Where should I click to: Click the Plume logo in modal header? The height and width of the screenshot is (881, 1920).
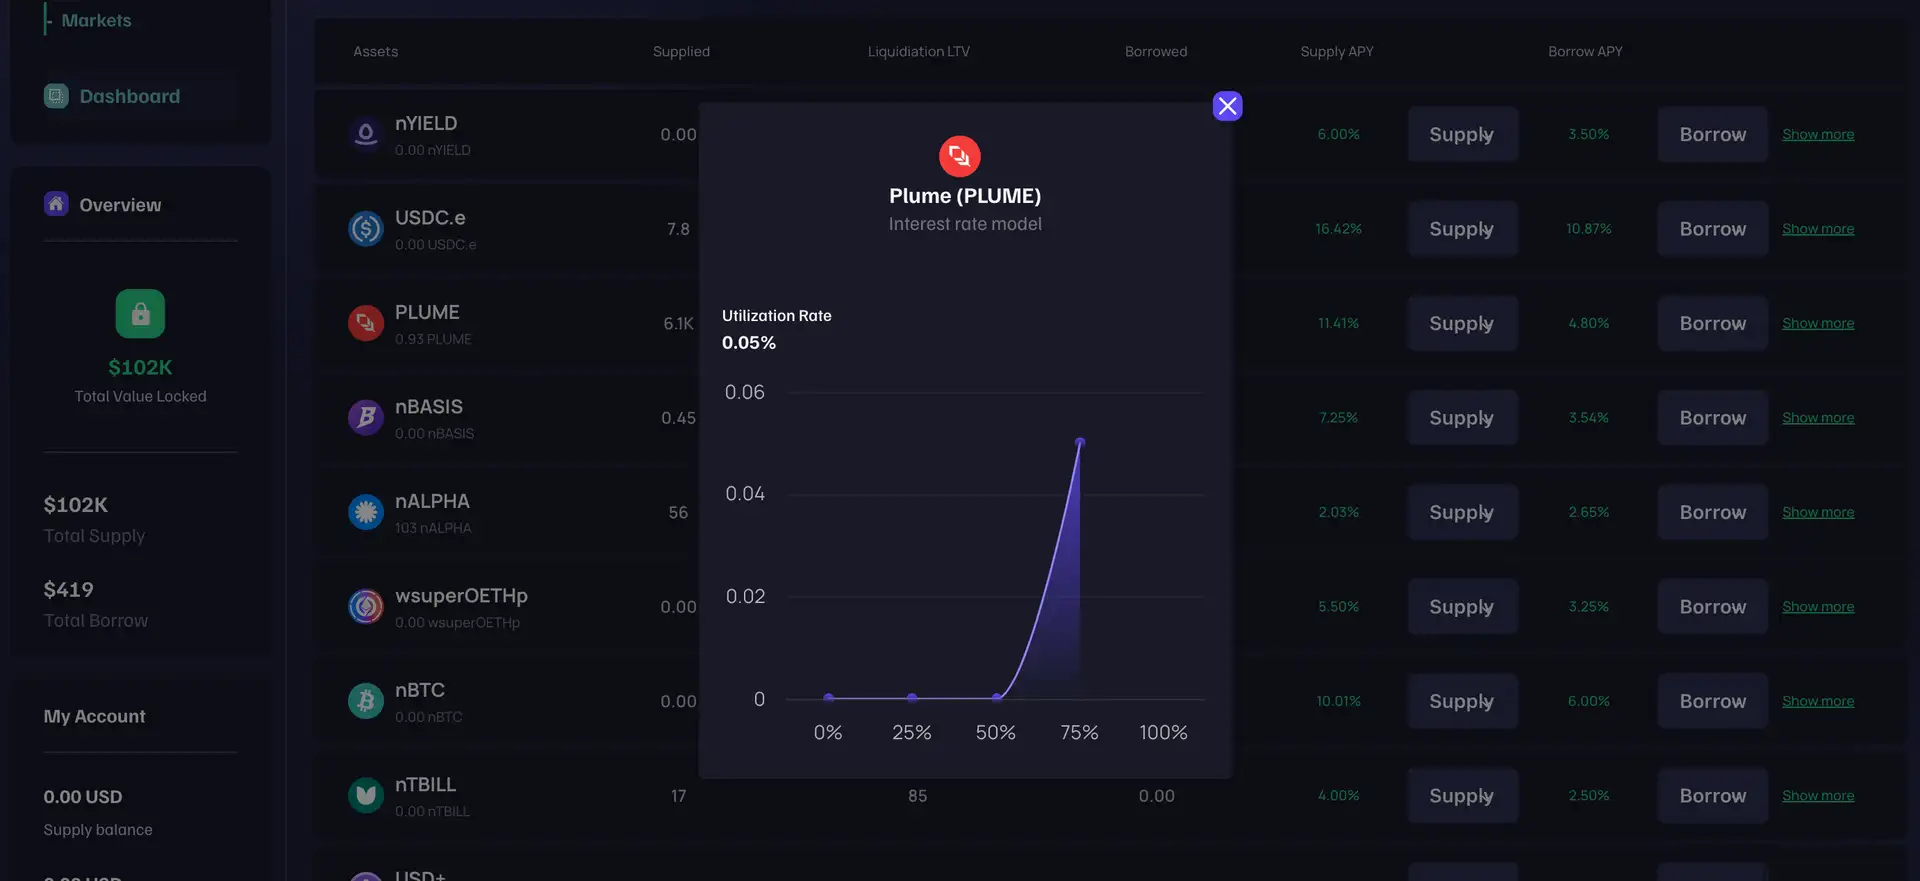pyautogui.click(x=959, y=156)
